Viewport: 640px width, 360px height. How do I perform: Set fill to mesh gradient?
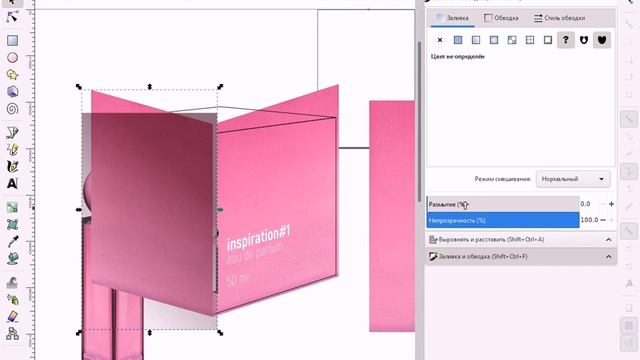click(512, 40)
